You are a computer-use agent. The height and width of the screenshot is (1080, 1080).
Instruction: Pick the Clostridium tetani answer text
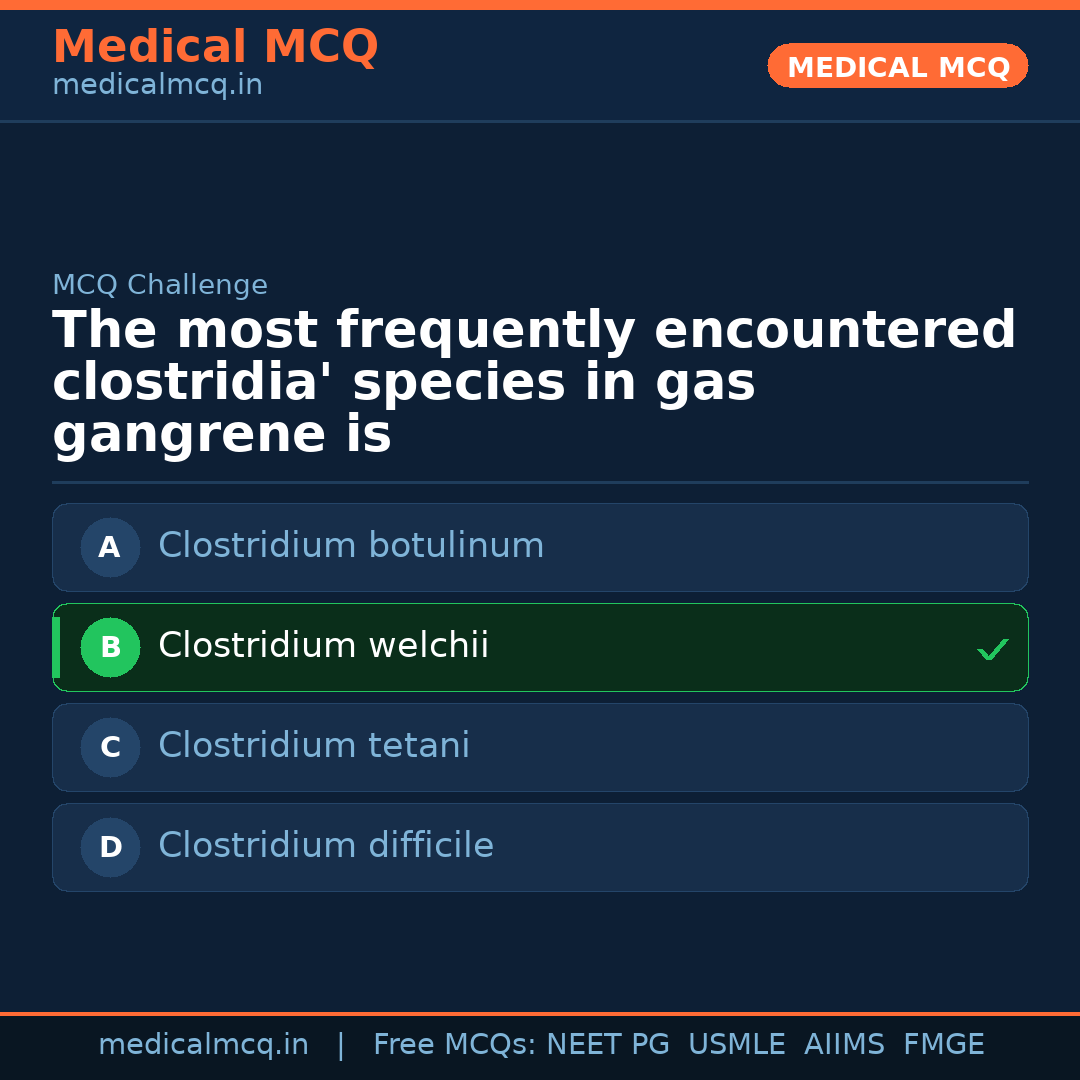click(314, 746)
